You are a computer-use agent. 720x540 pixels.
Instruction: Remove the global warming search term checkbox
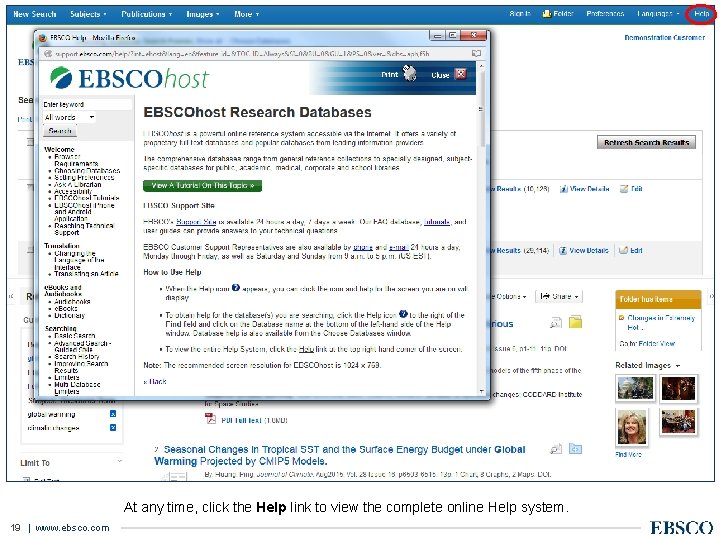113,414
